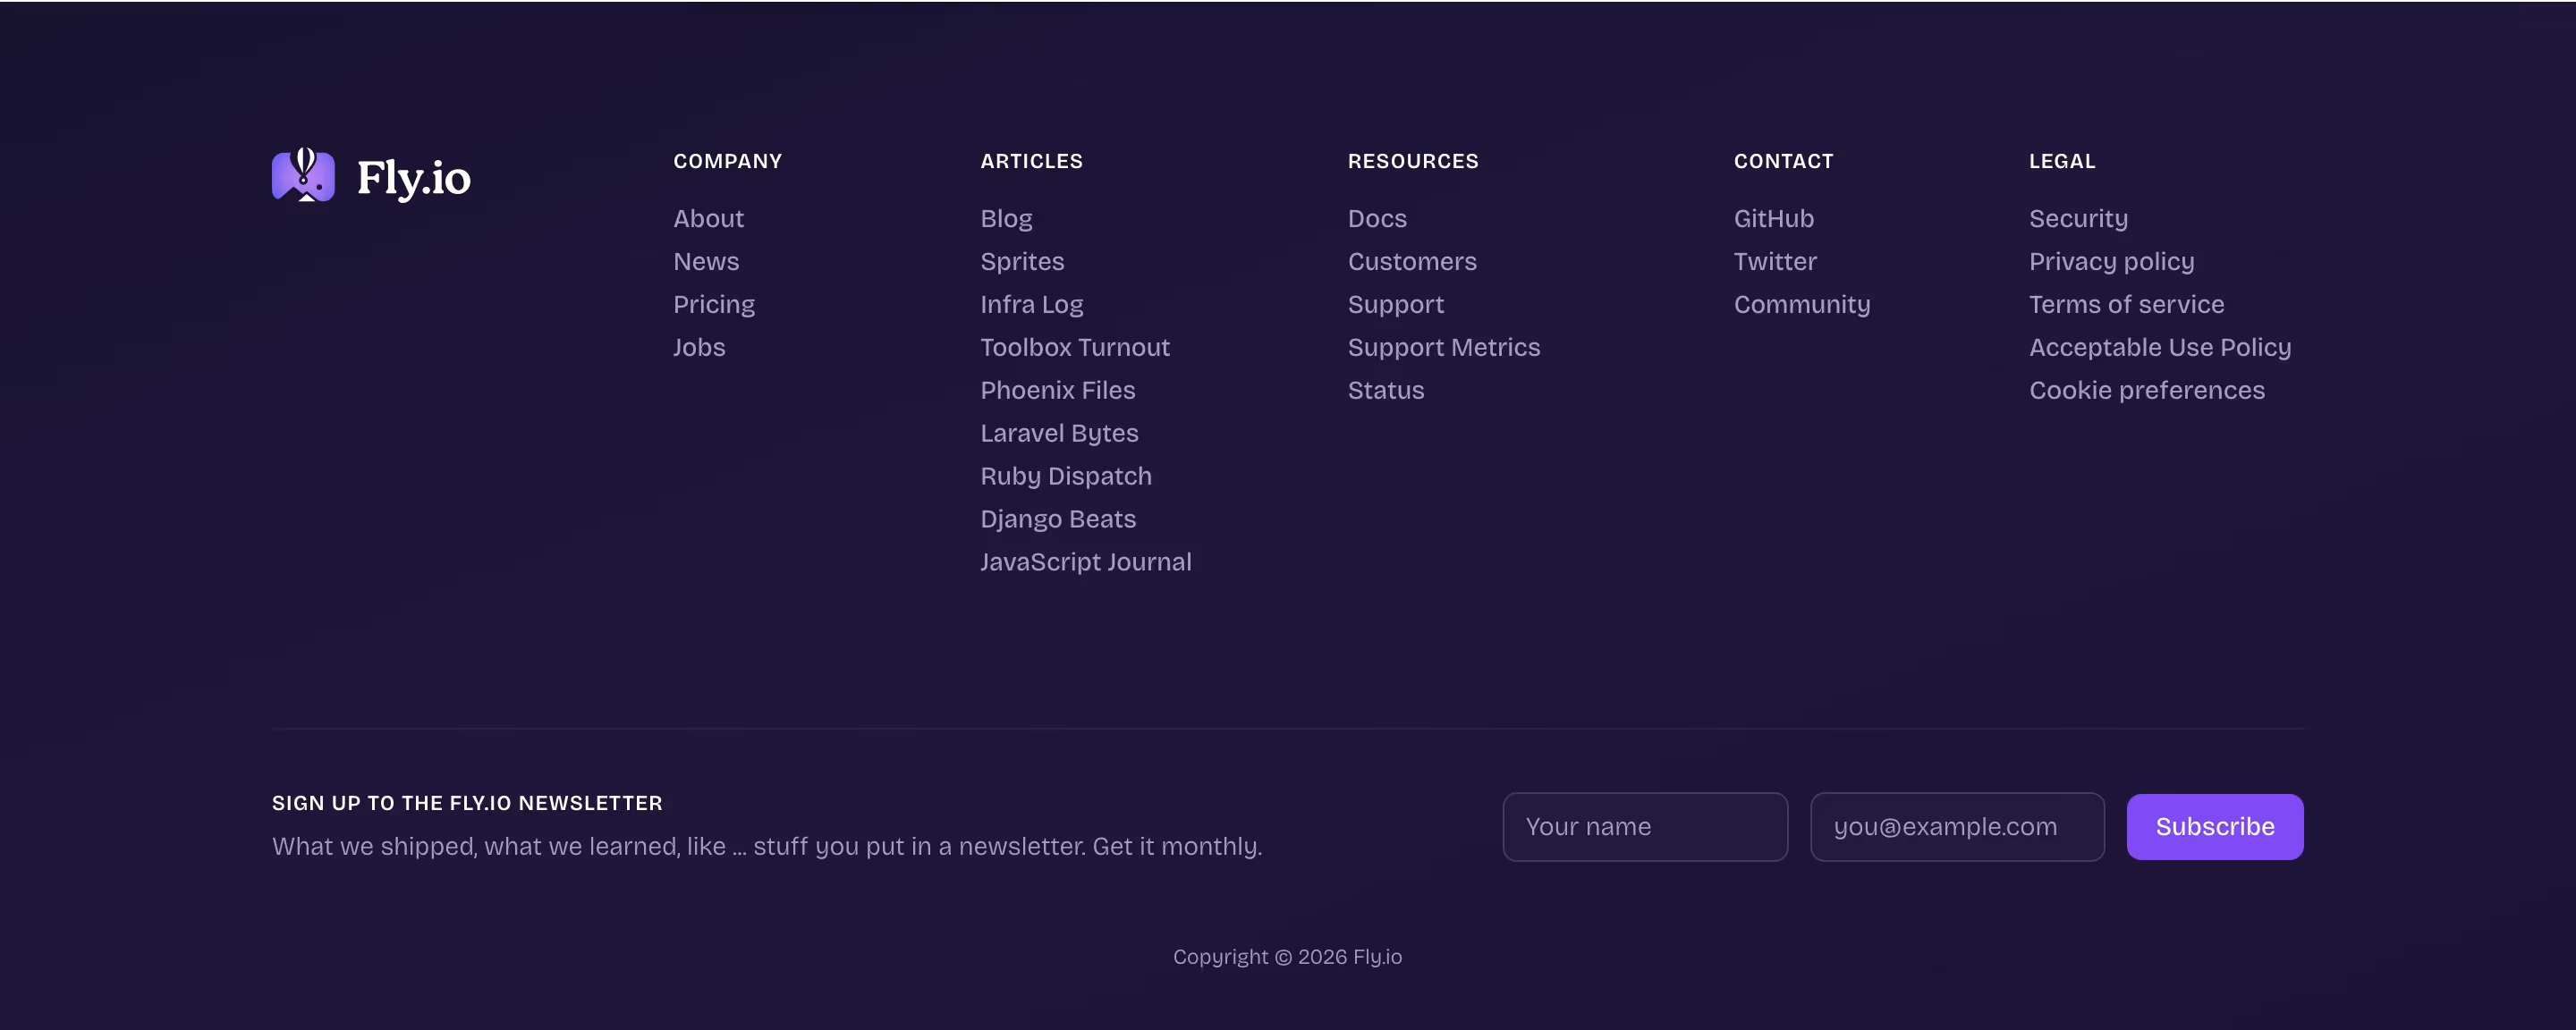
Task: Click the CONTACT column heading
Action: point(1784,161)
